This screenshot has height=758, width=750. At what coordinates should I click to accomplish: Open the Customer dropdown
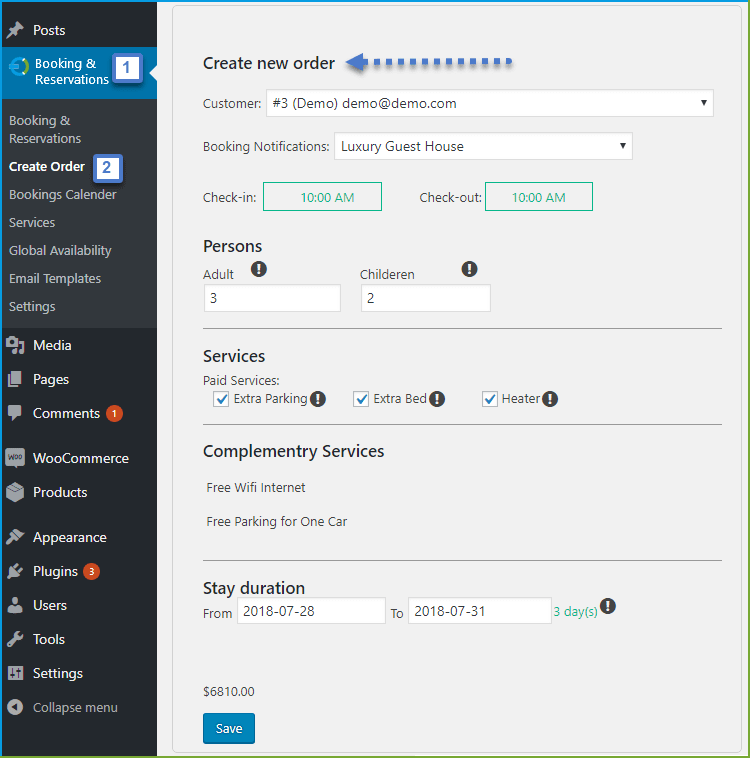[x=489, y=103]
